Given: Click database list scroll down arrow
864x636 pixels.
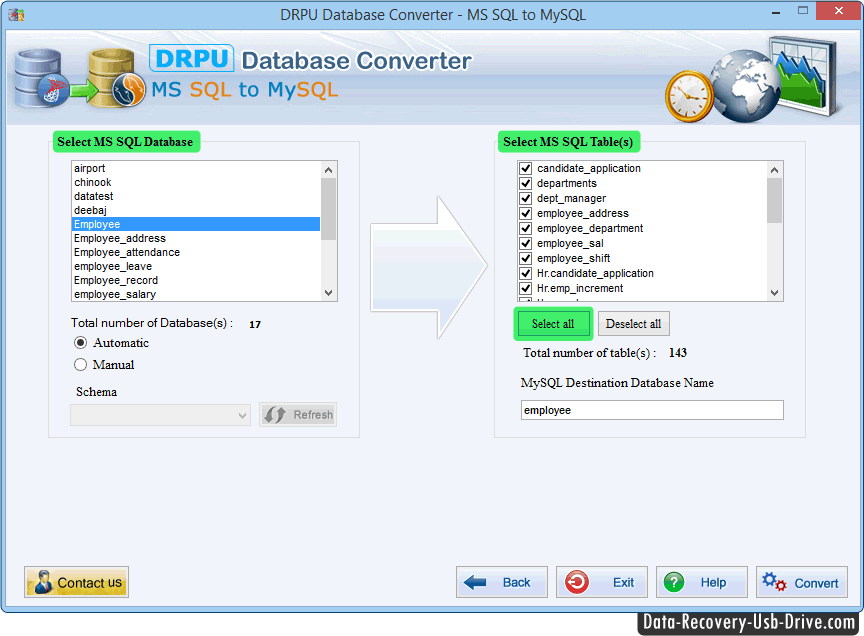Looking at the screenshot, I should click(x=328, y=293).
